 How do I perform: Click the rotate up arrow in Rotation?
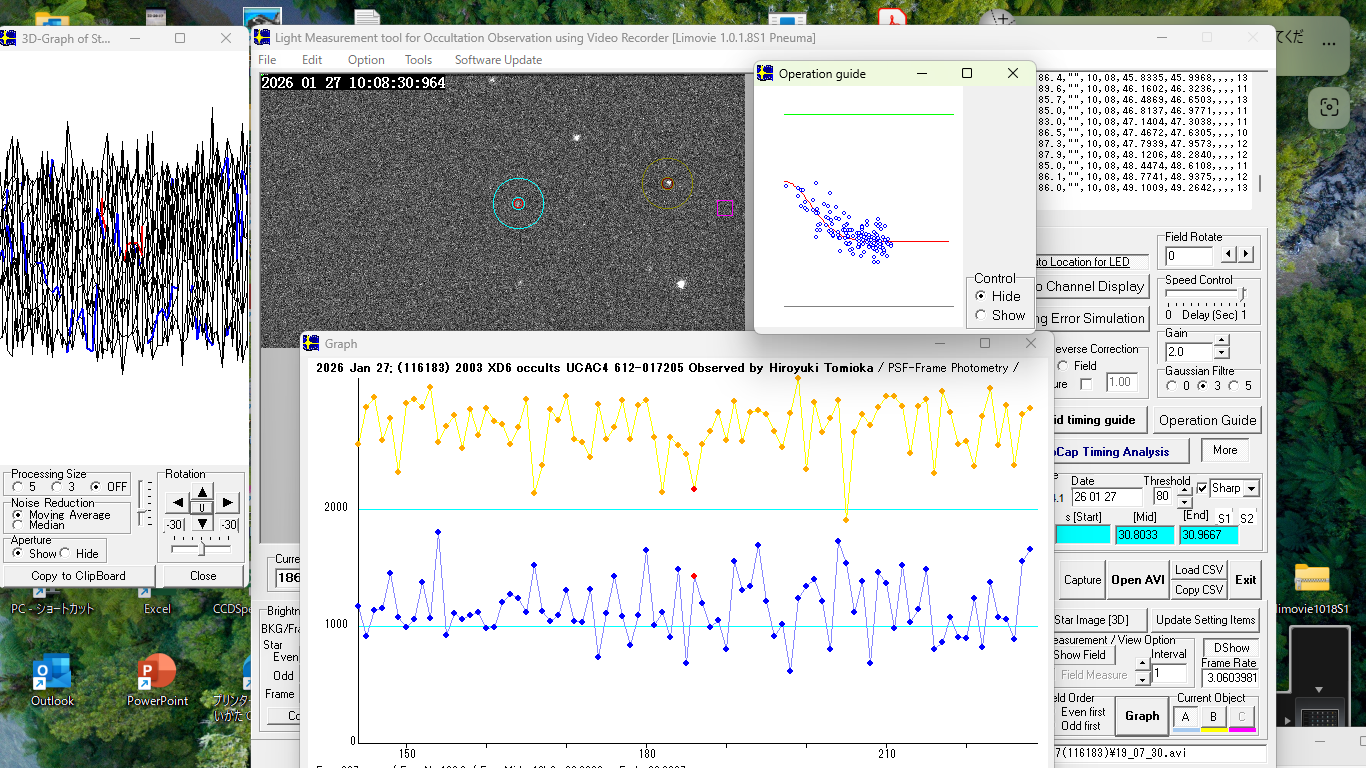(202, 491)
